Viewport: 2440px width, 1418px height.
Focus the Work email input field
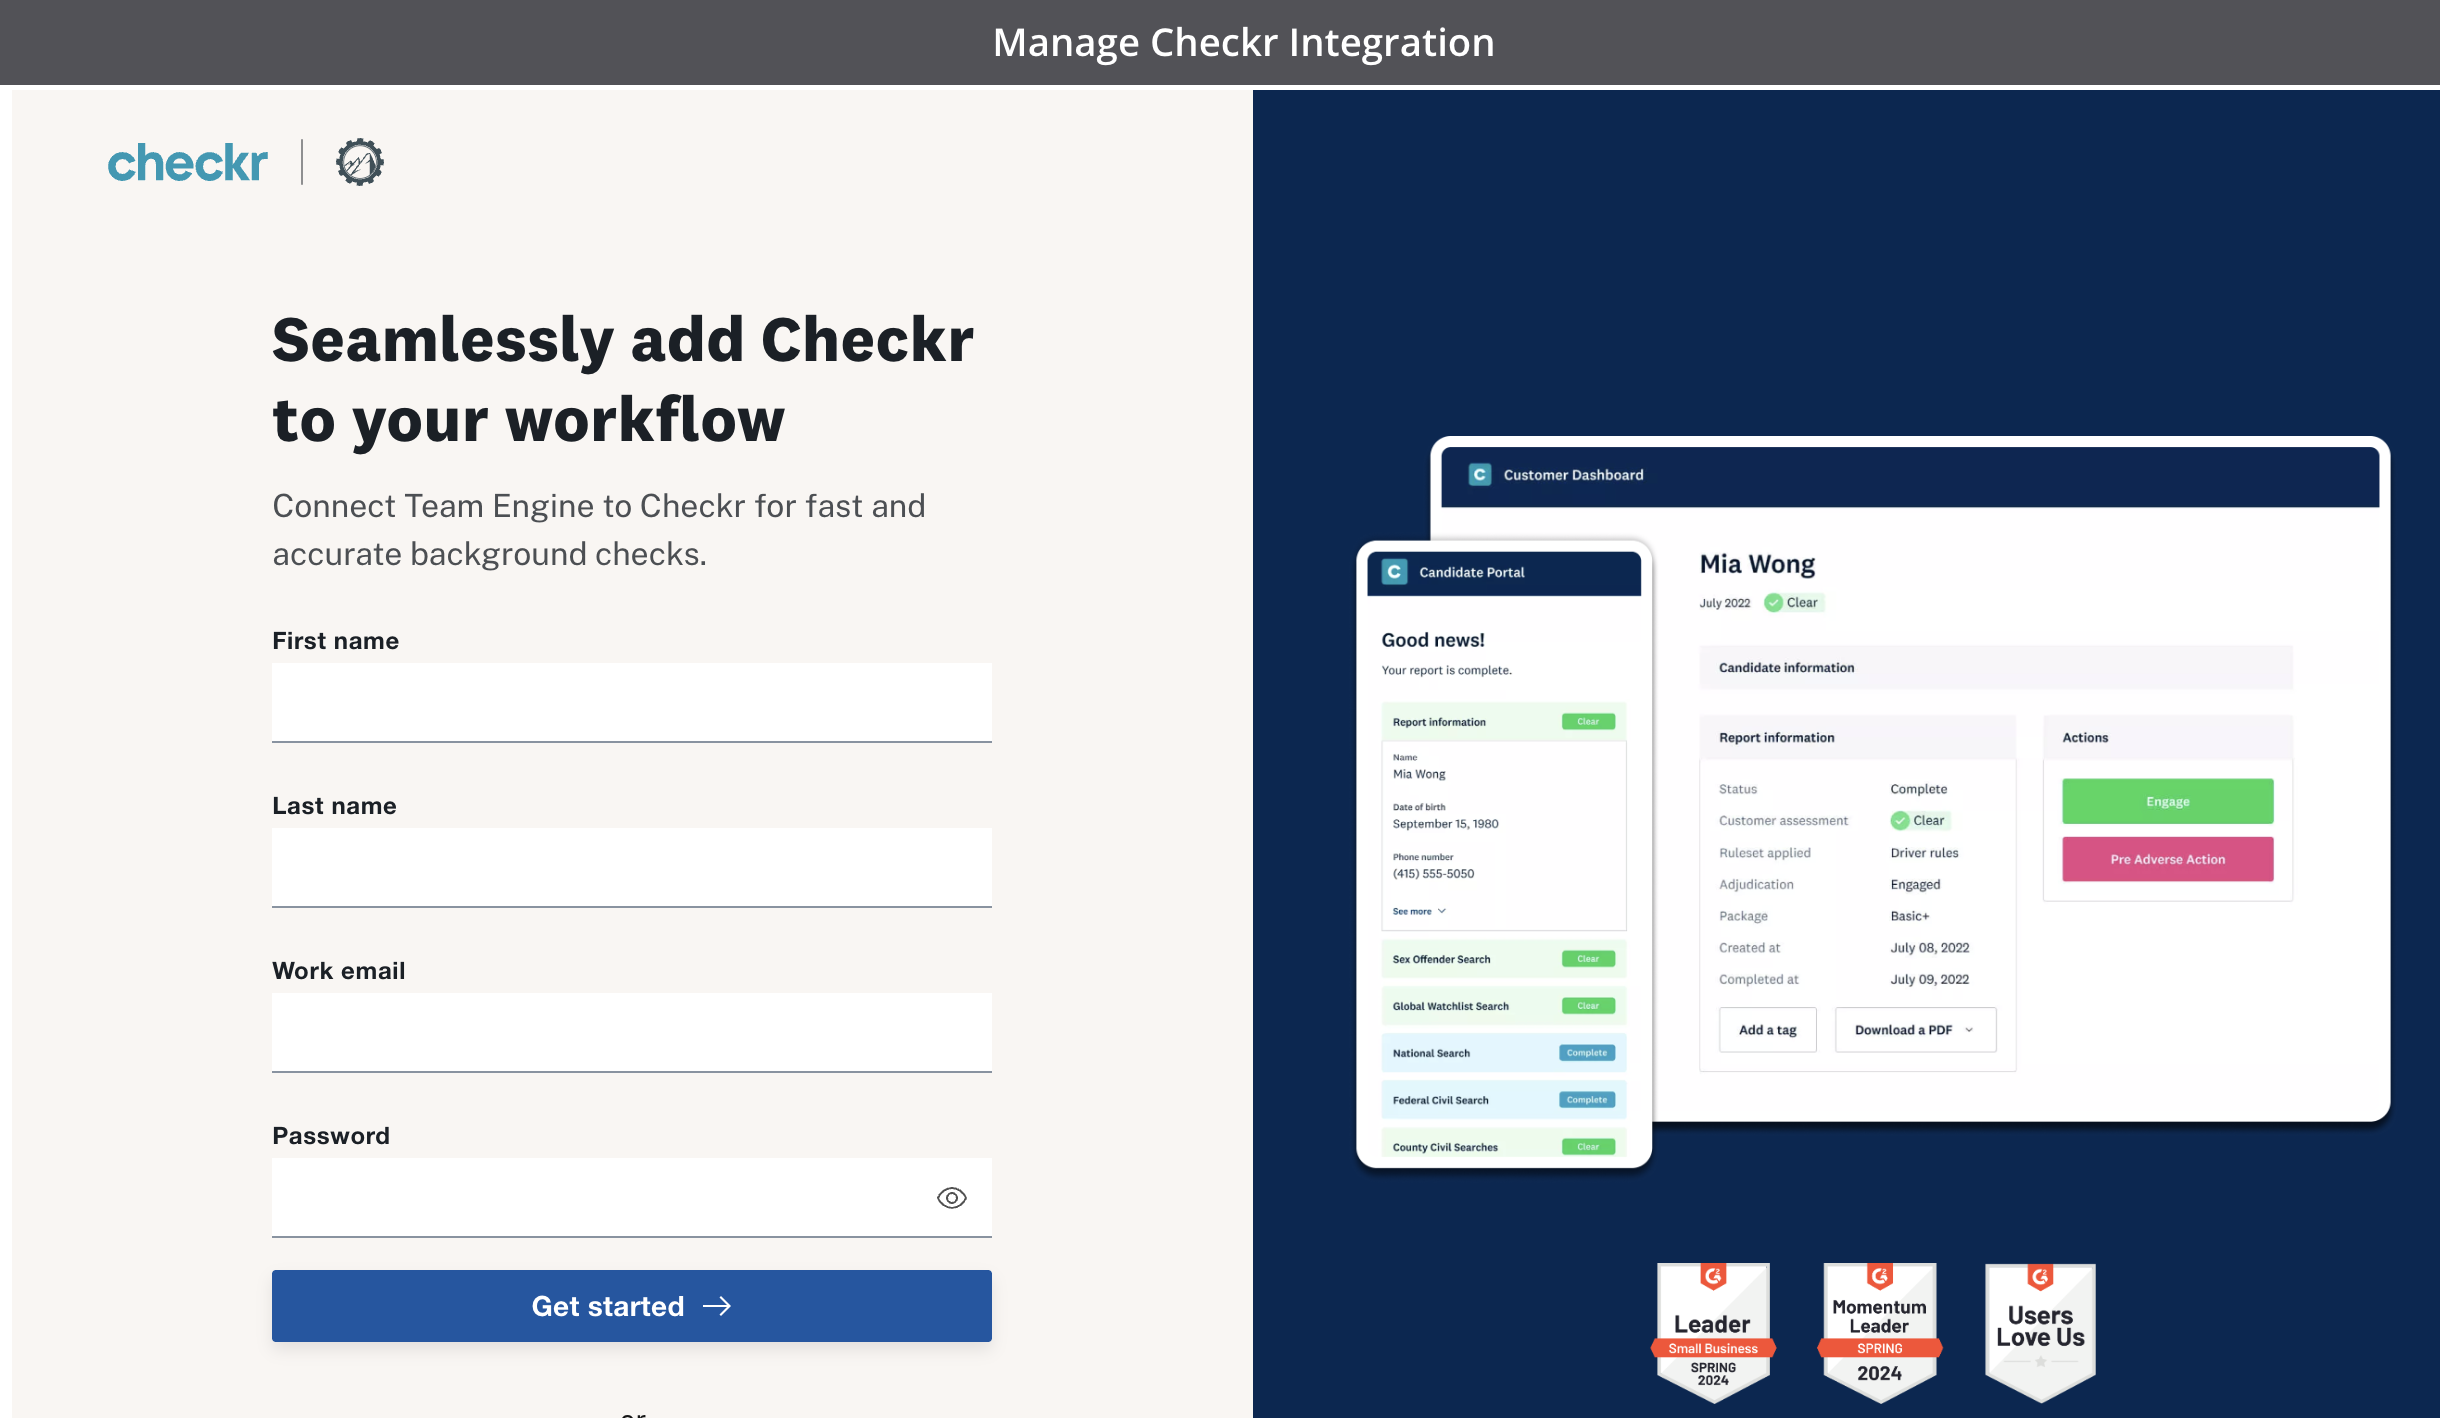(631, 1032)
